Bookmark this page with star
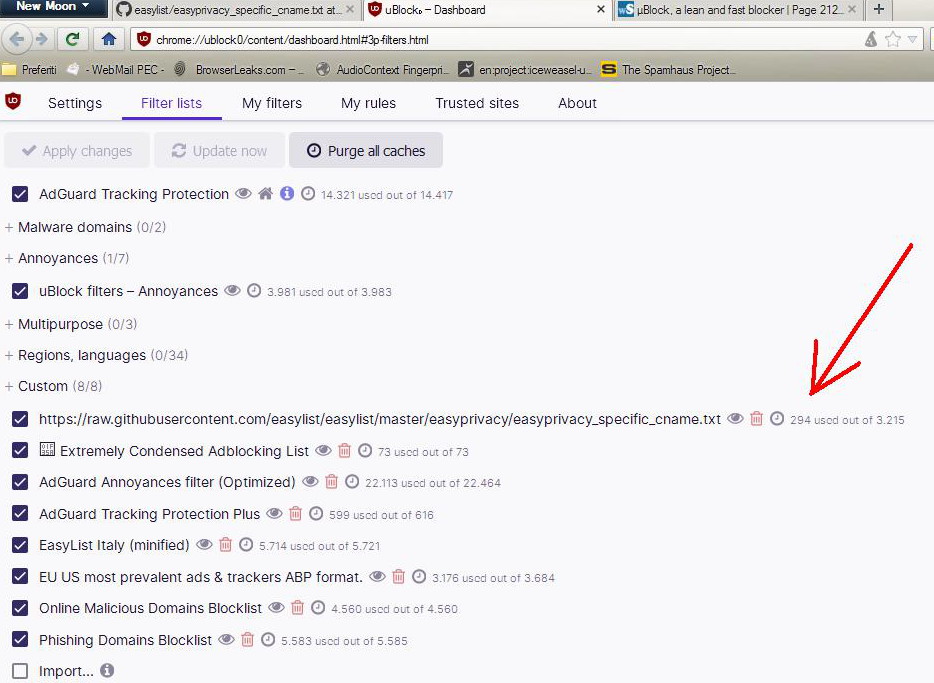The image size is (934, 683). pos(892,40)
